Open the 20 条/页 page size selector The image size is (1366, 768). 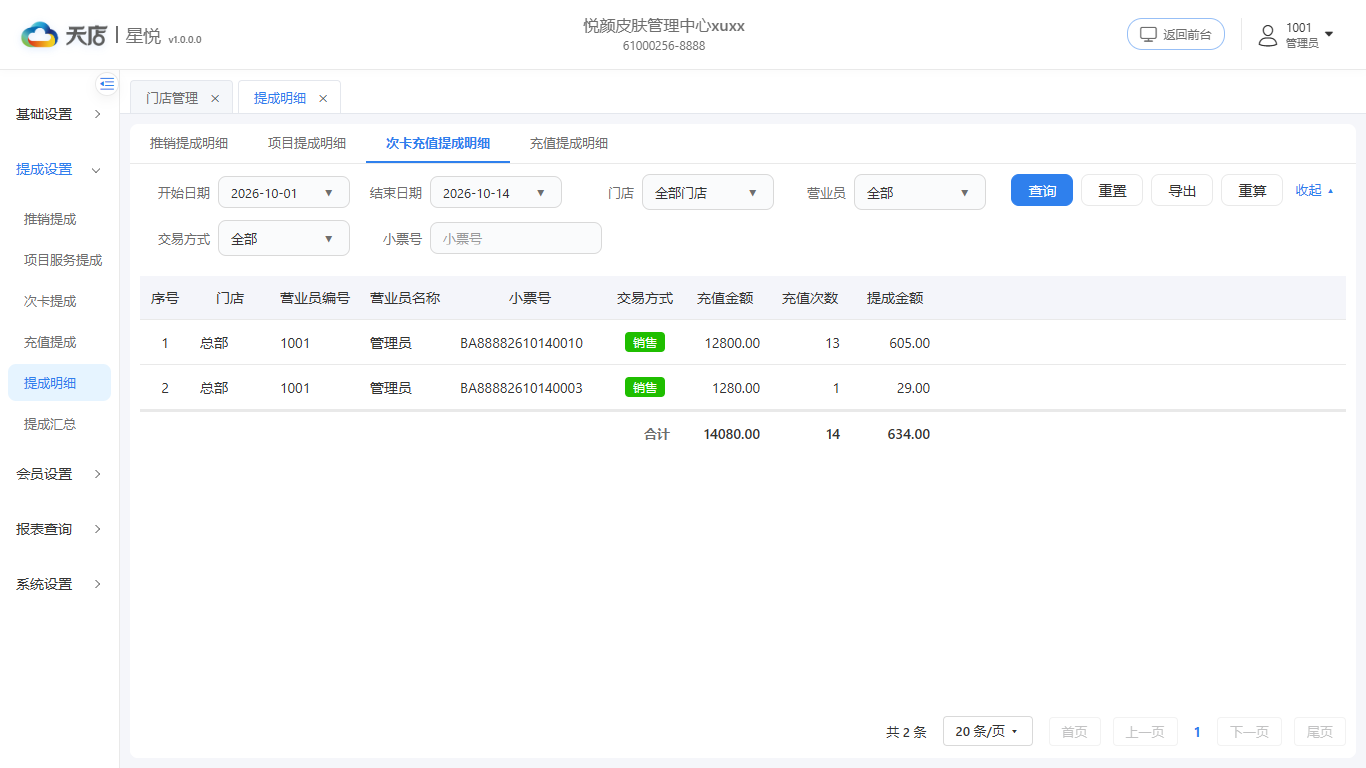987,732
